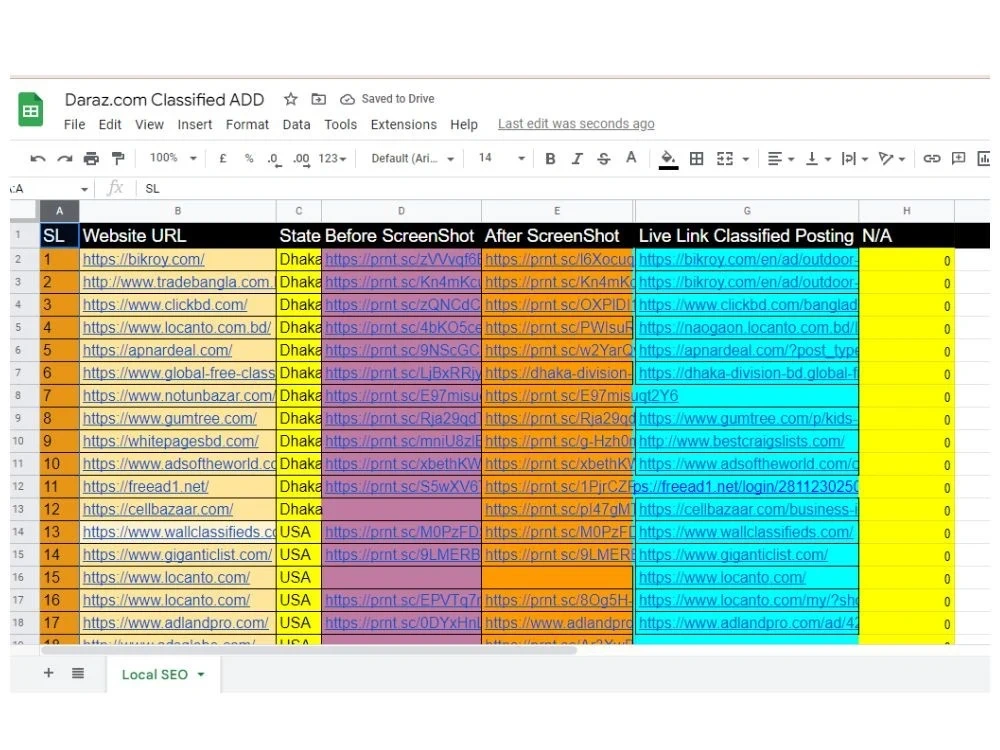1000x750 pixels.
Task: Rename the Daraz.com Classified ADD title
Action: 165,99
